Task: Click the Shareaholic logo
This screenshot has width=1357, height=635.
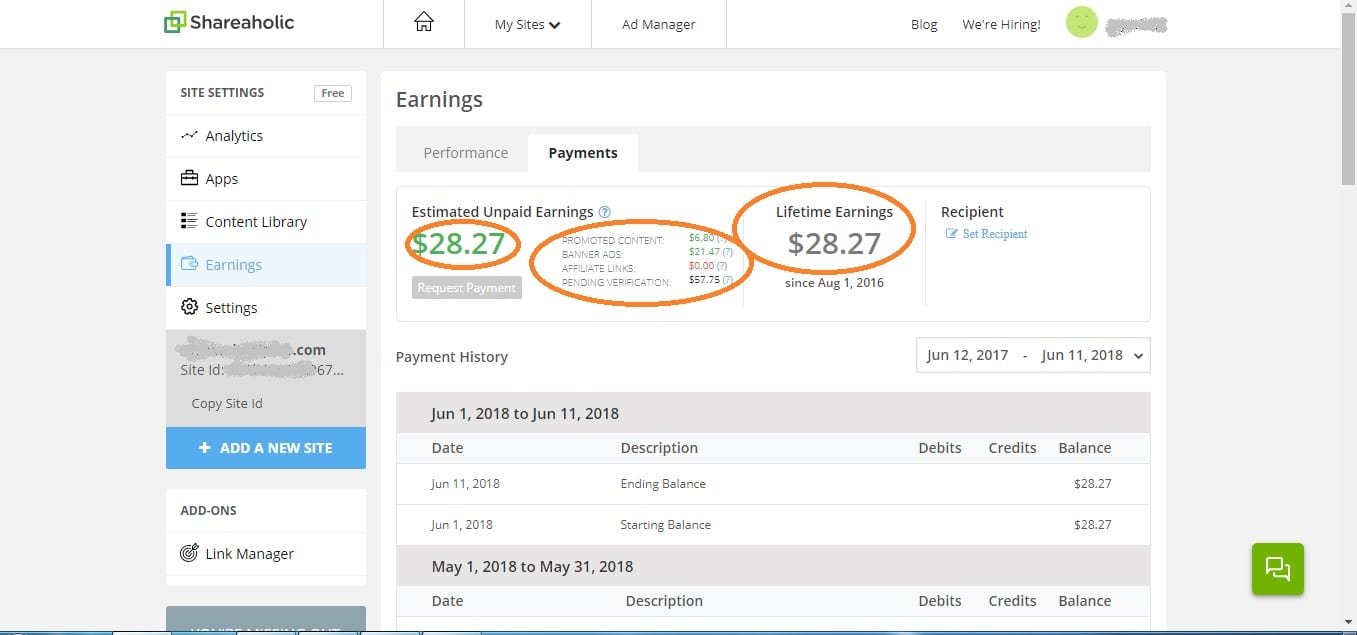Action: pyautogui.click(x=229, y=22)
